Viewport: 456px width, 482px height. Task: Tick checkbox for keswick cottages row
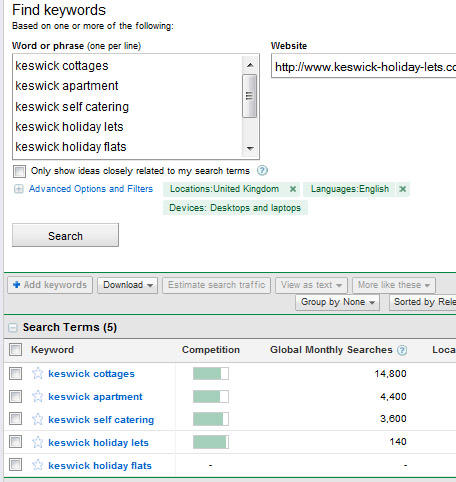tap(15, 373)
